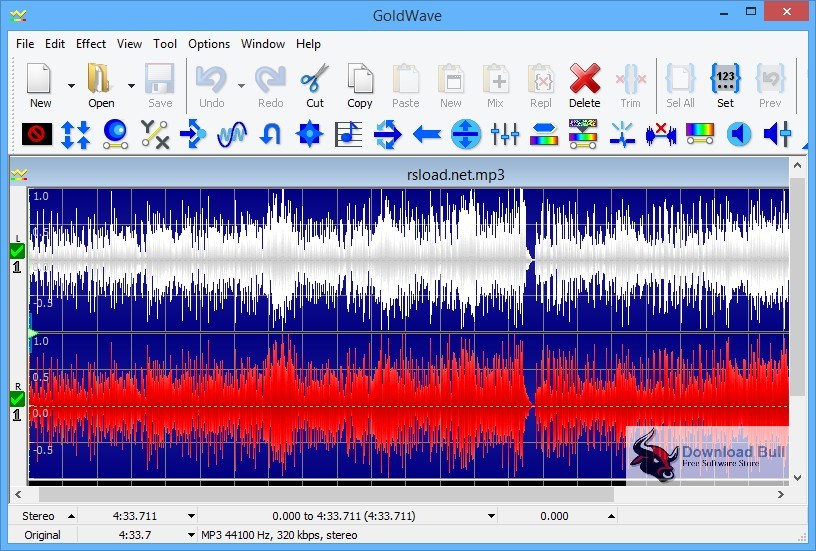Click the blue U-turn invert icon

[271, 134]
